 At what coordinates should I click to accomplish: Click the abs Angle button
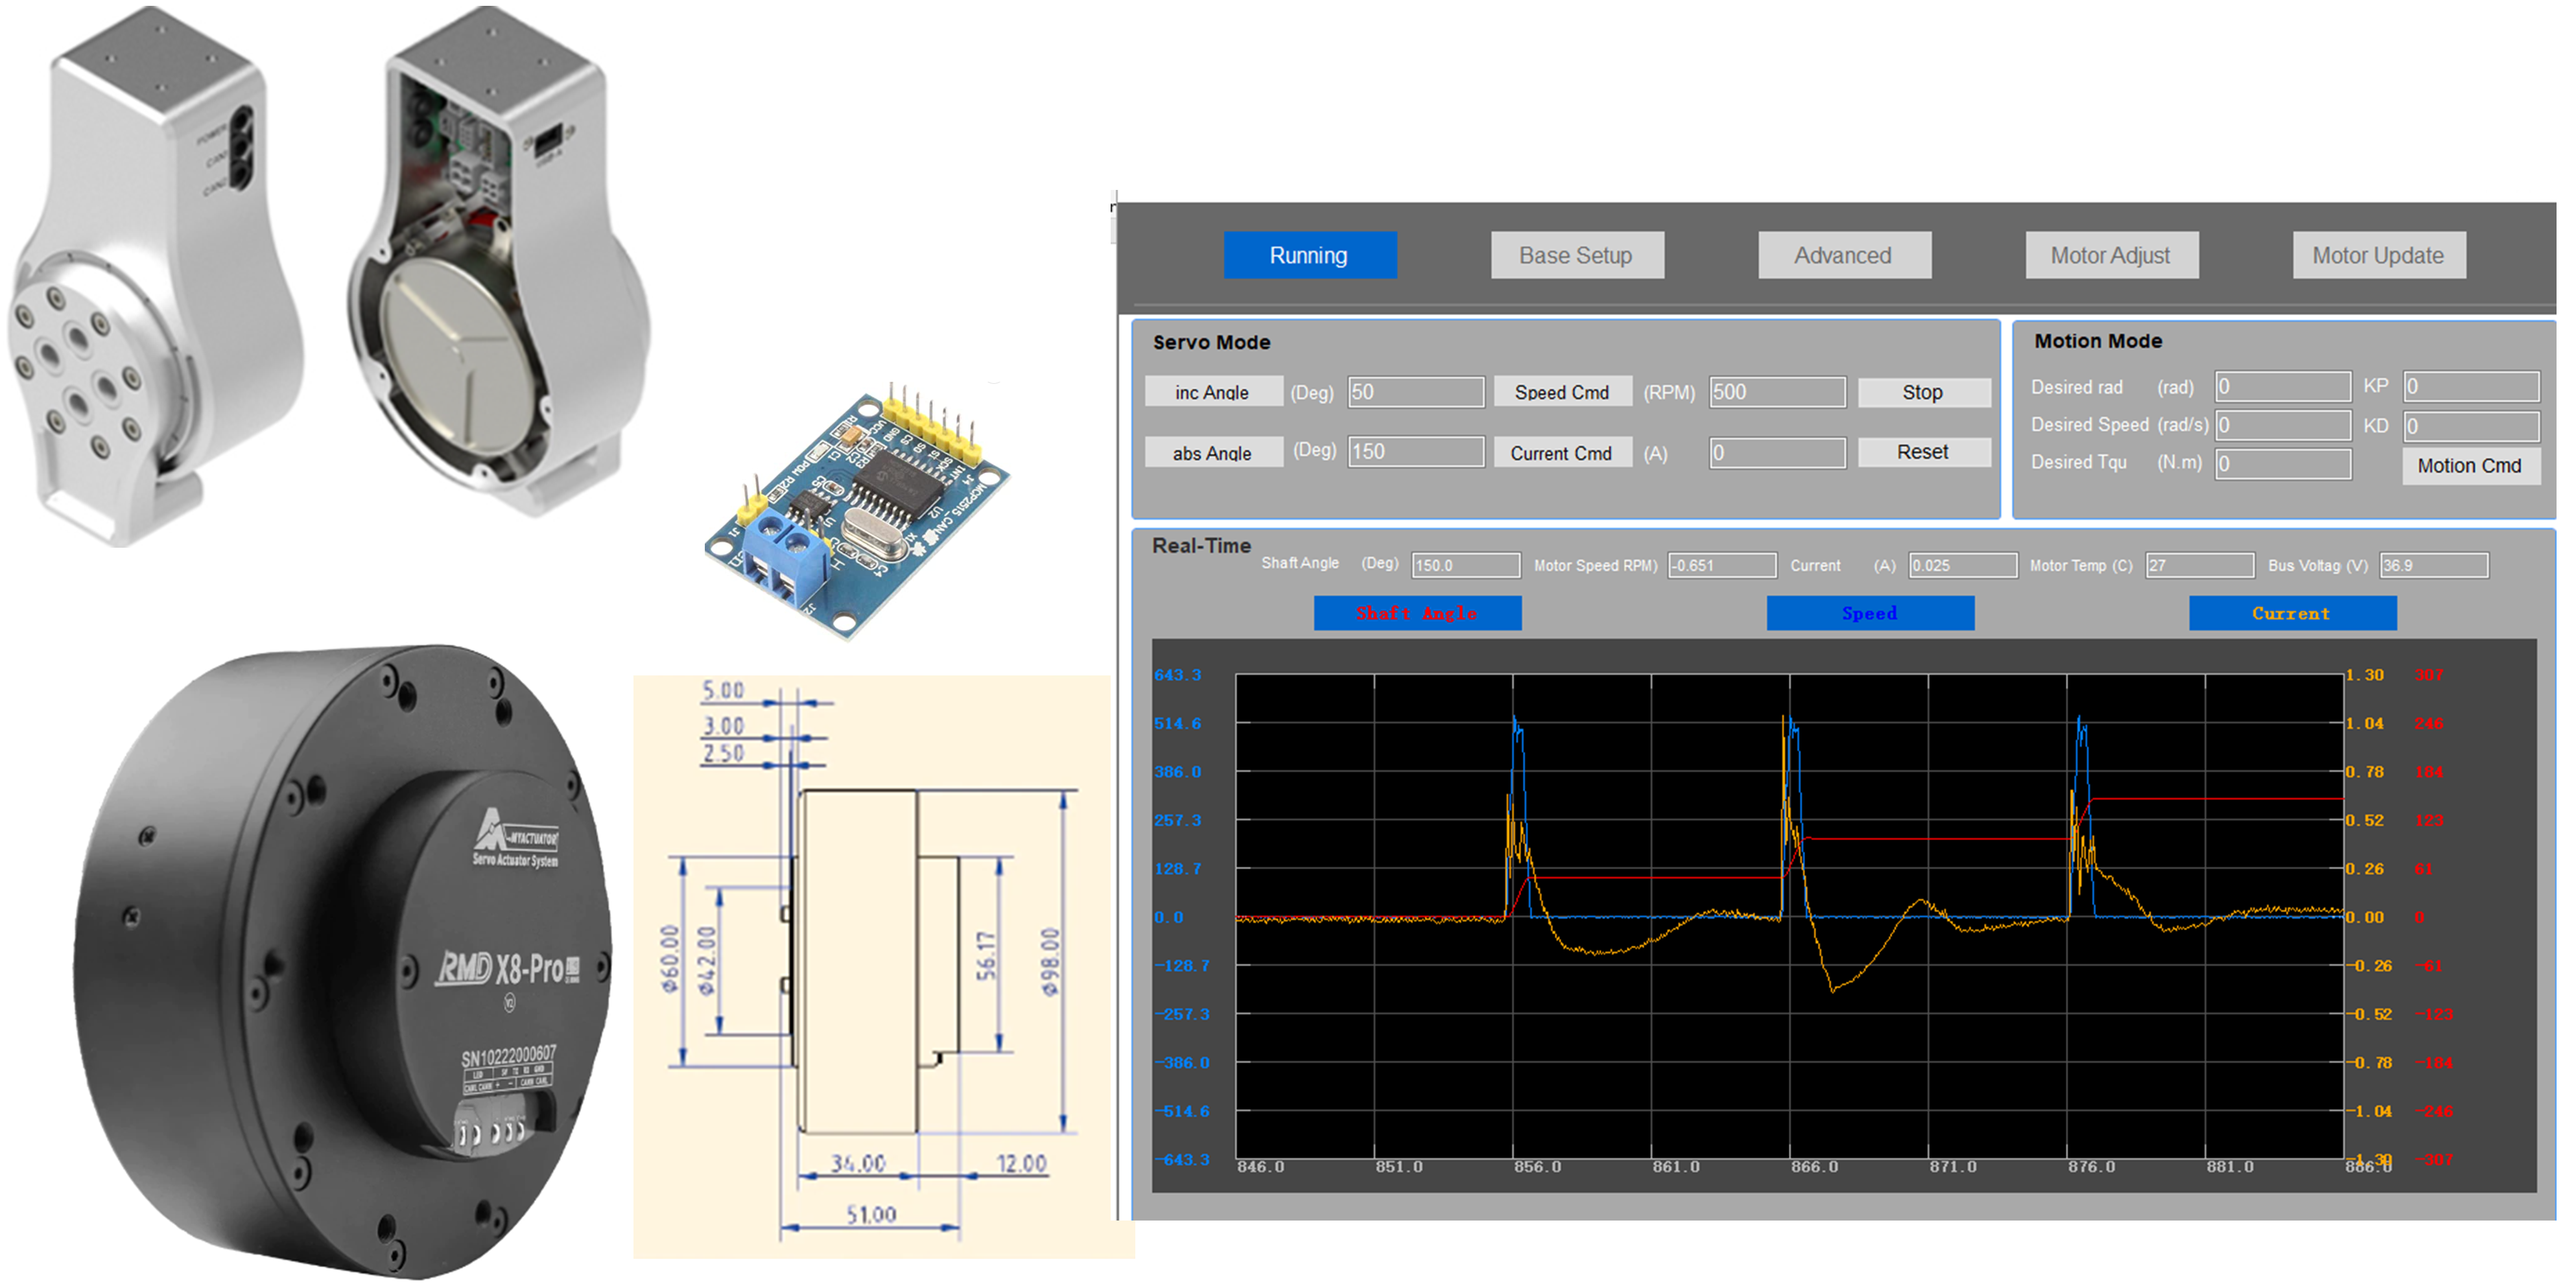coord(1213,453)
